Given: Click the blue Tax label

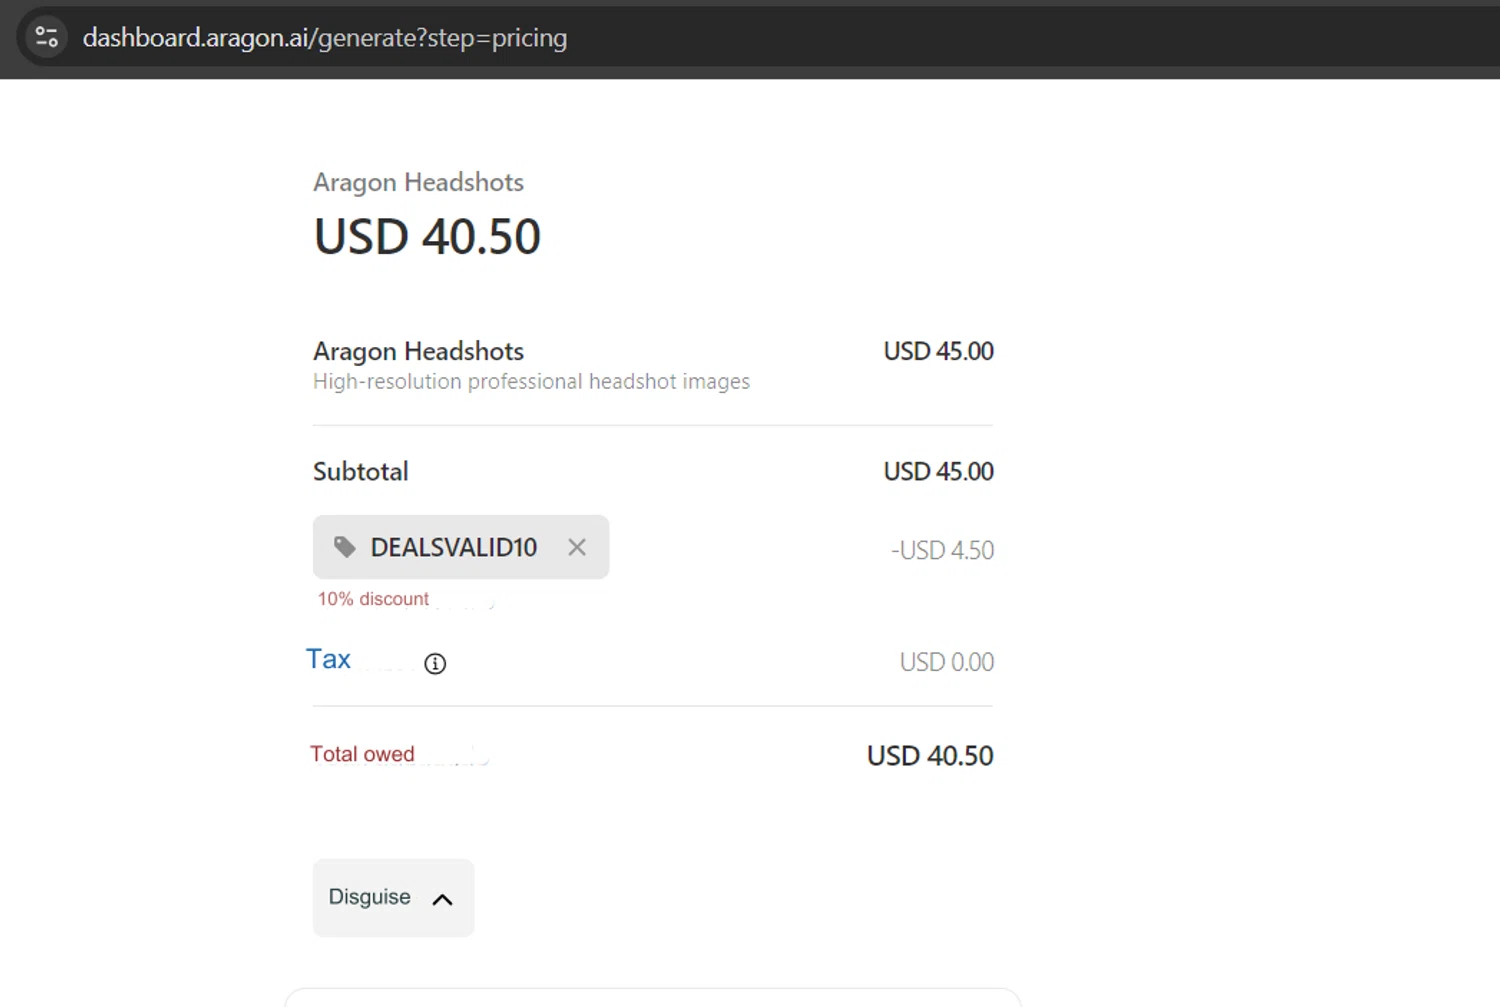Looking at the screenshot, I should 328,659.
